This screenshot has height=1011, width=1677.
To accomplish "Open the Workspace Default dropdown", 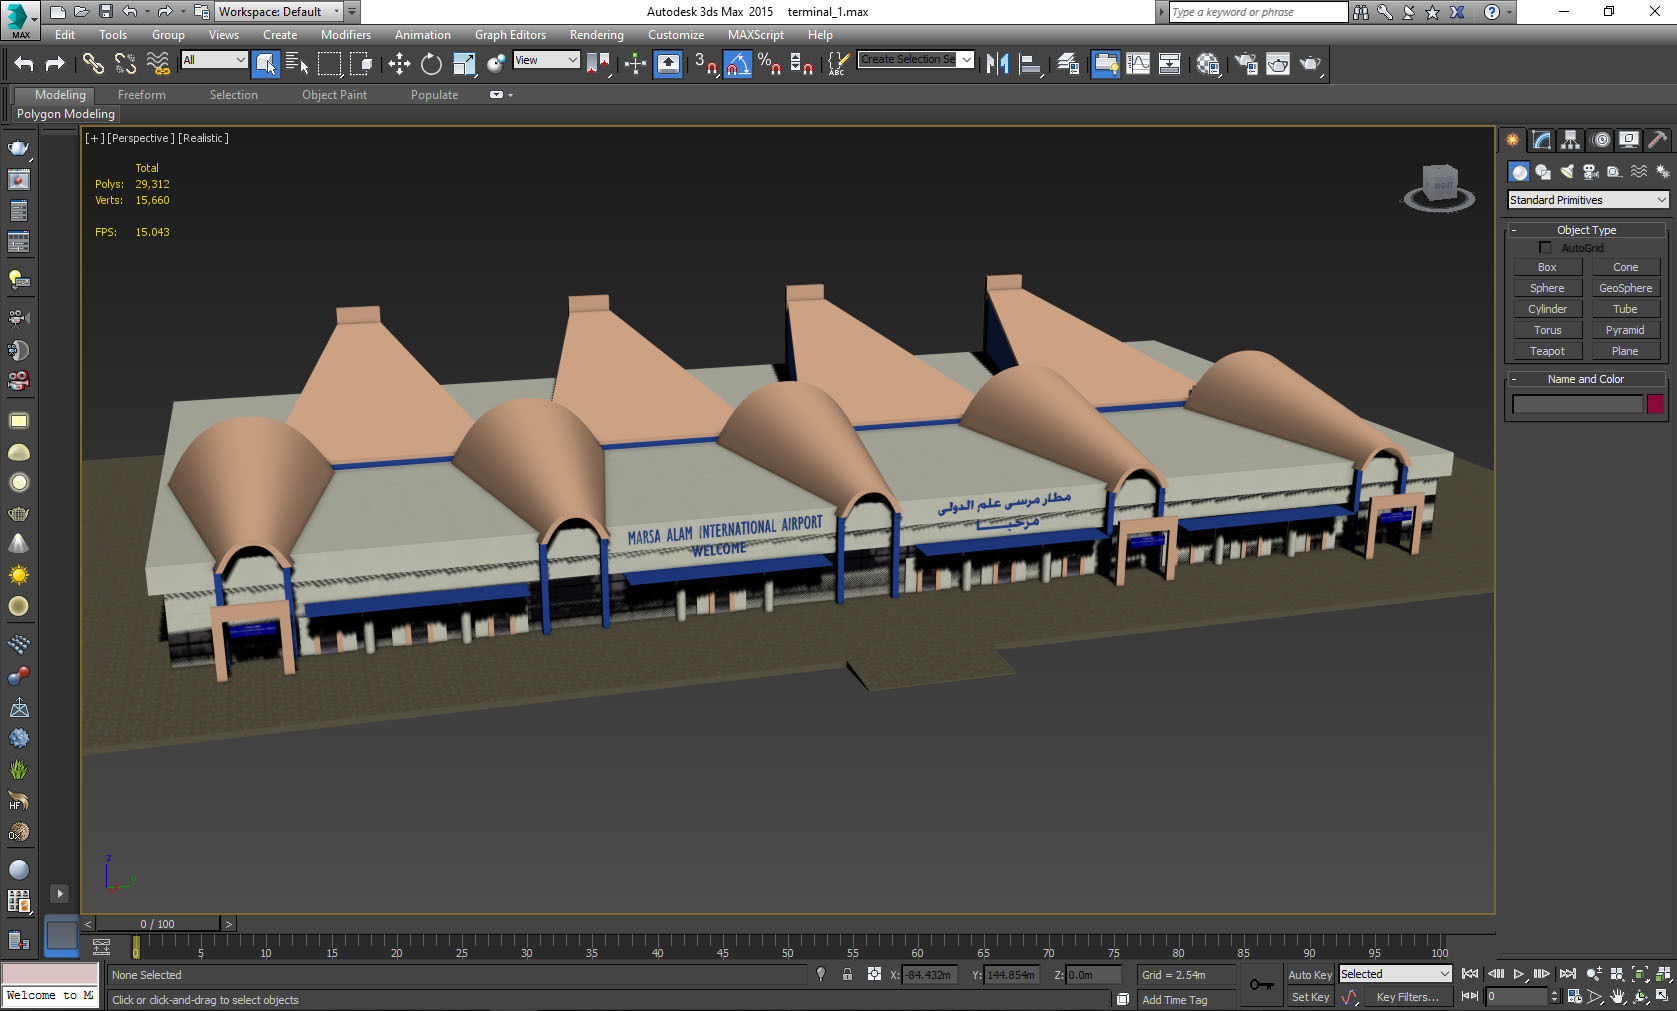I will click(x=279, y=12).
